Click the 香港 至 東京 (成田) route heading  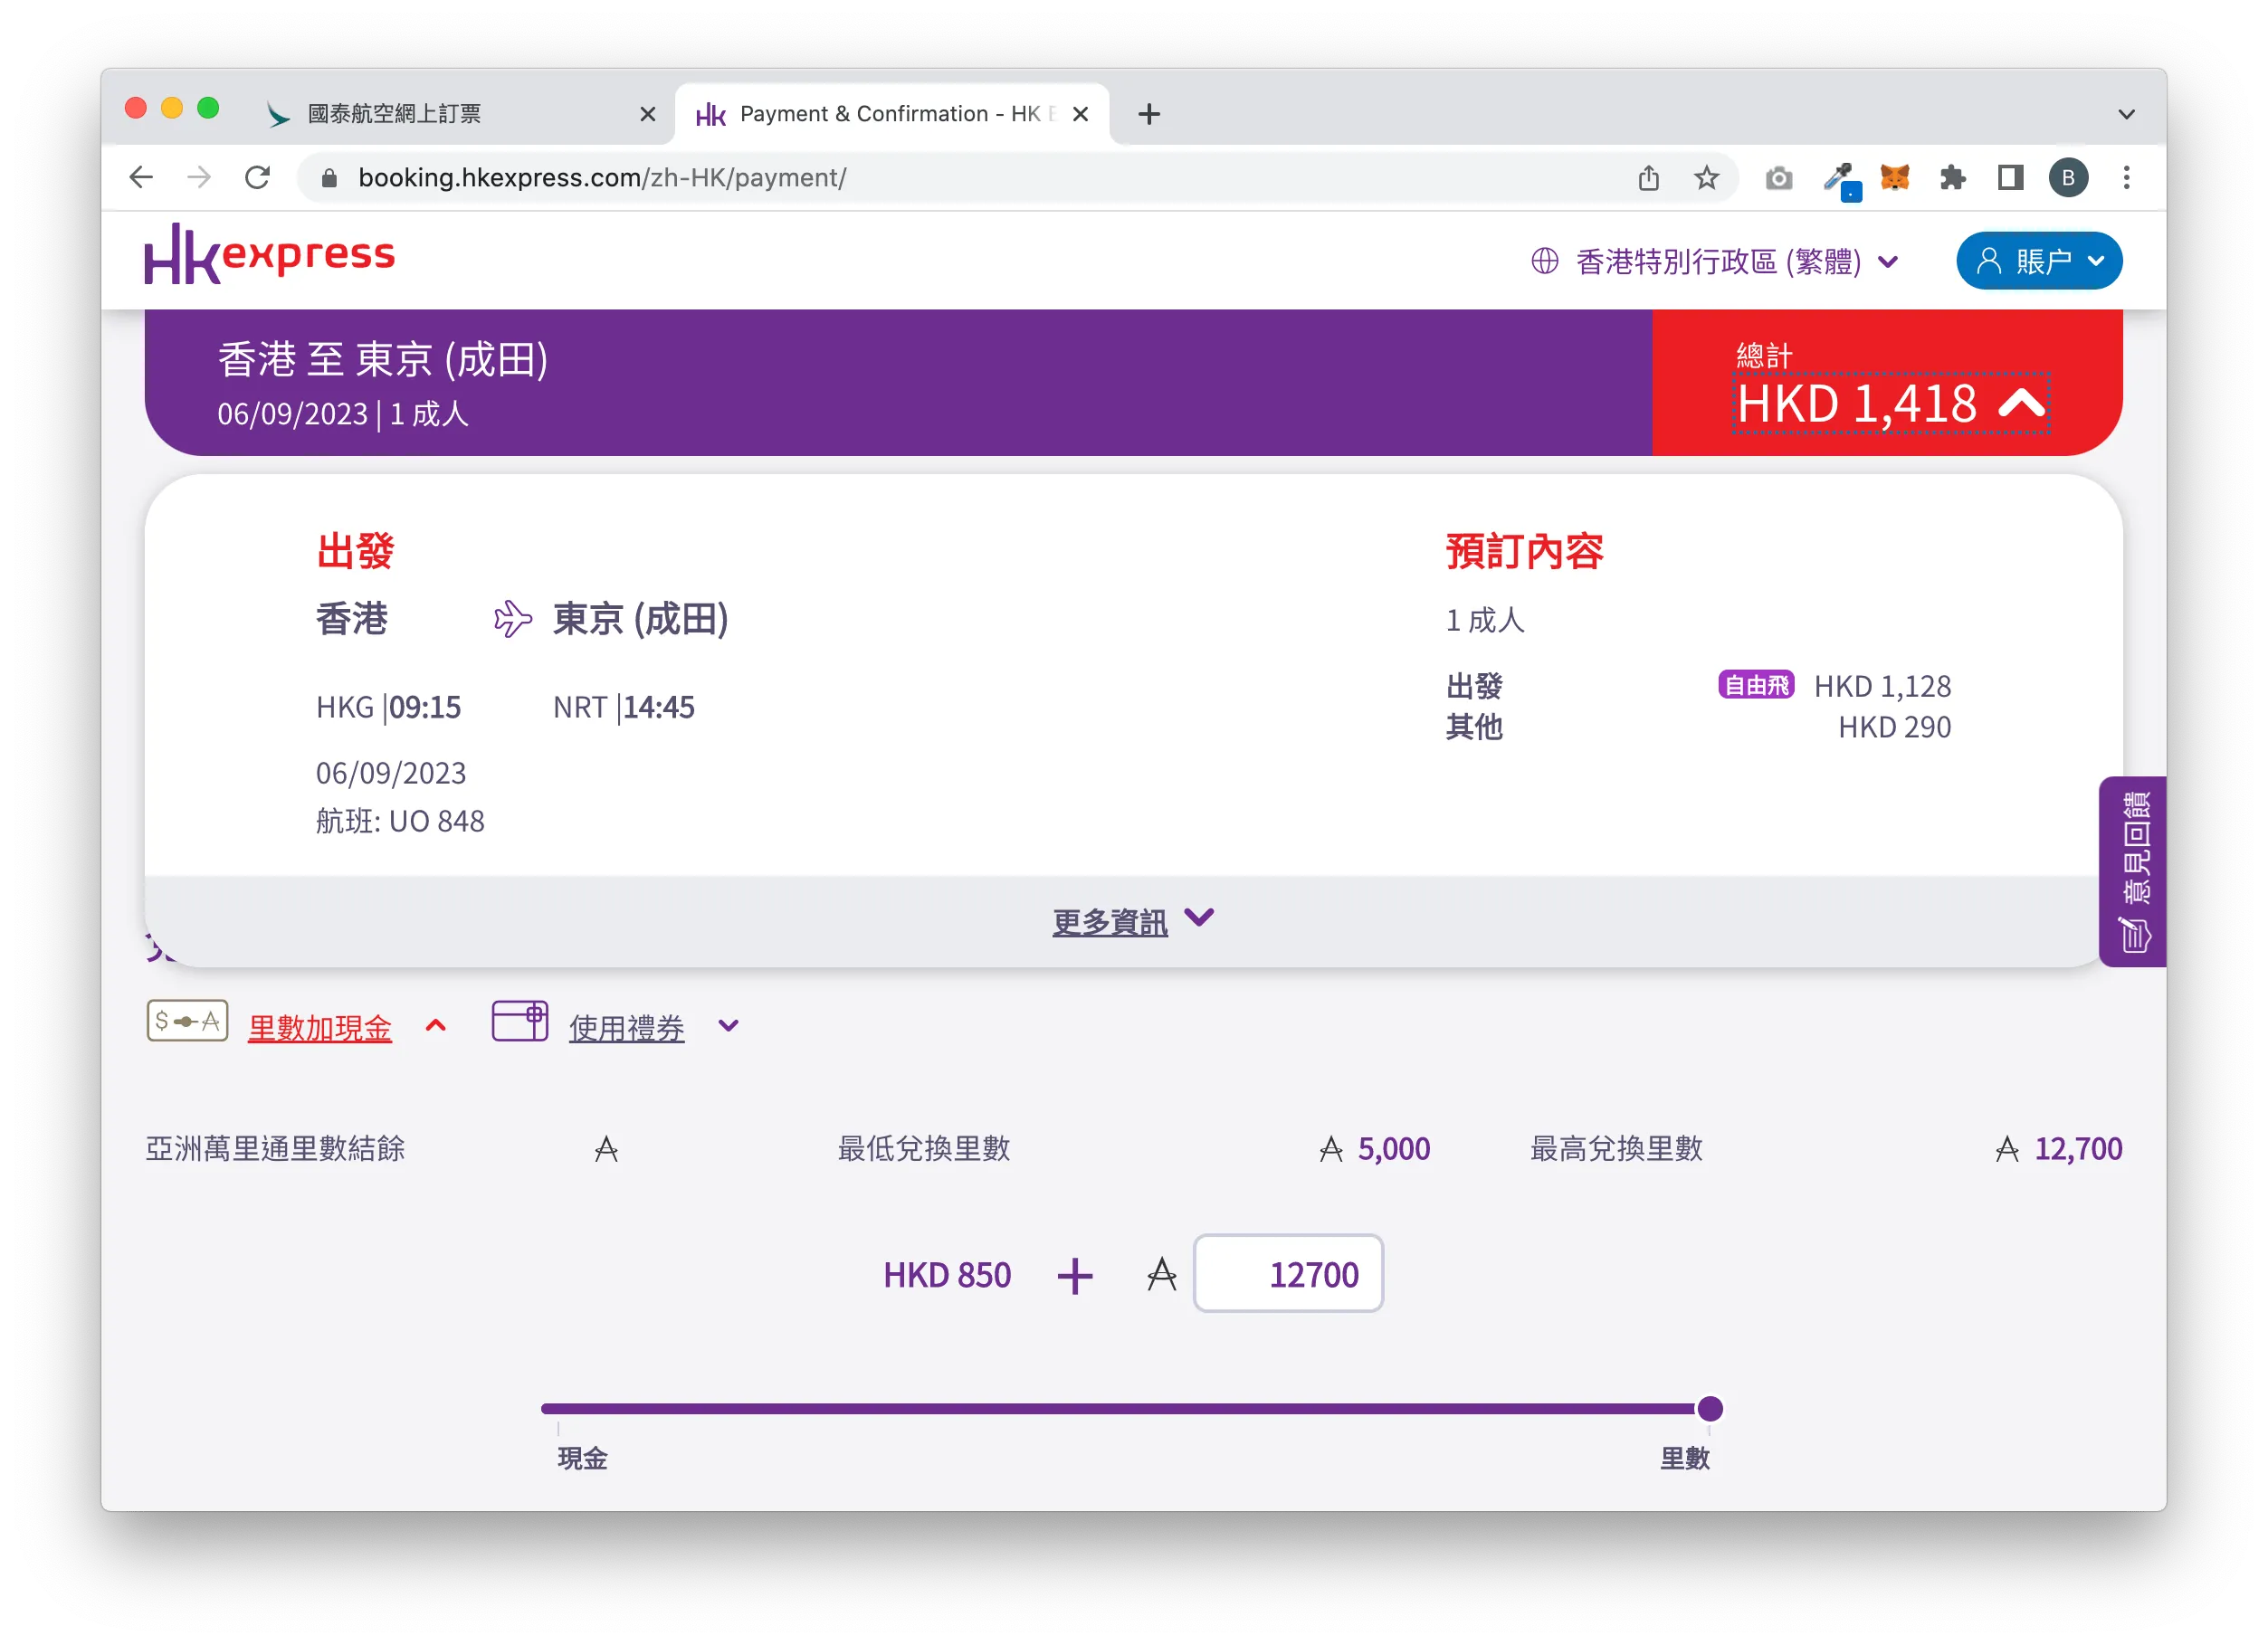383,359
